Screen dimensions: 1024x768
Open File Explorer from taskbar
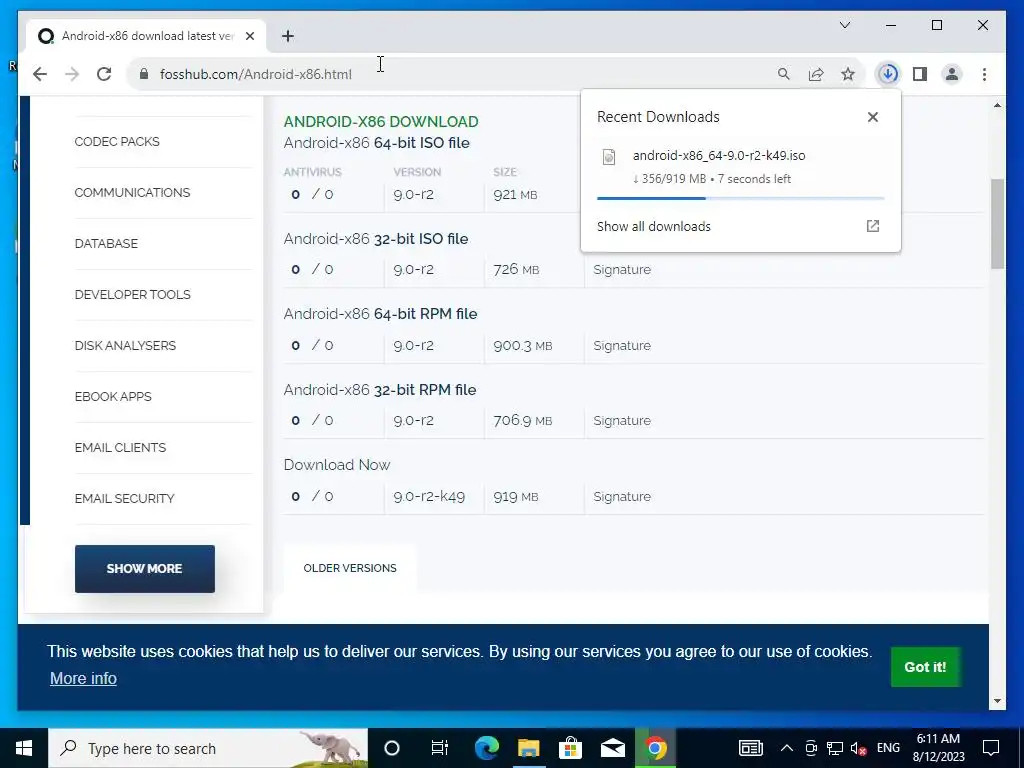[x=528, y=748]
